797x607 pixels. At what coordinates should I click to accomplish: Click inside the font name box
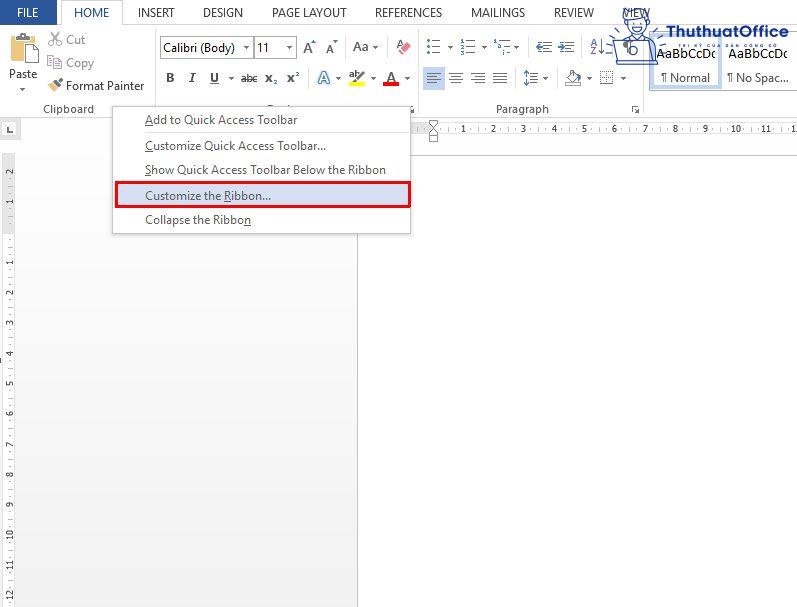point(200,48)
